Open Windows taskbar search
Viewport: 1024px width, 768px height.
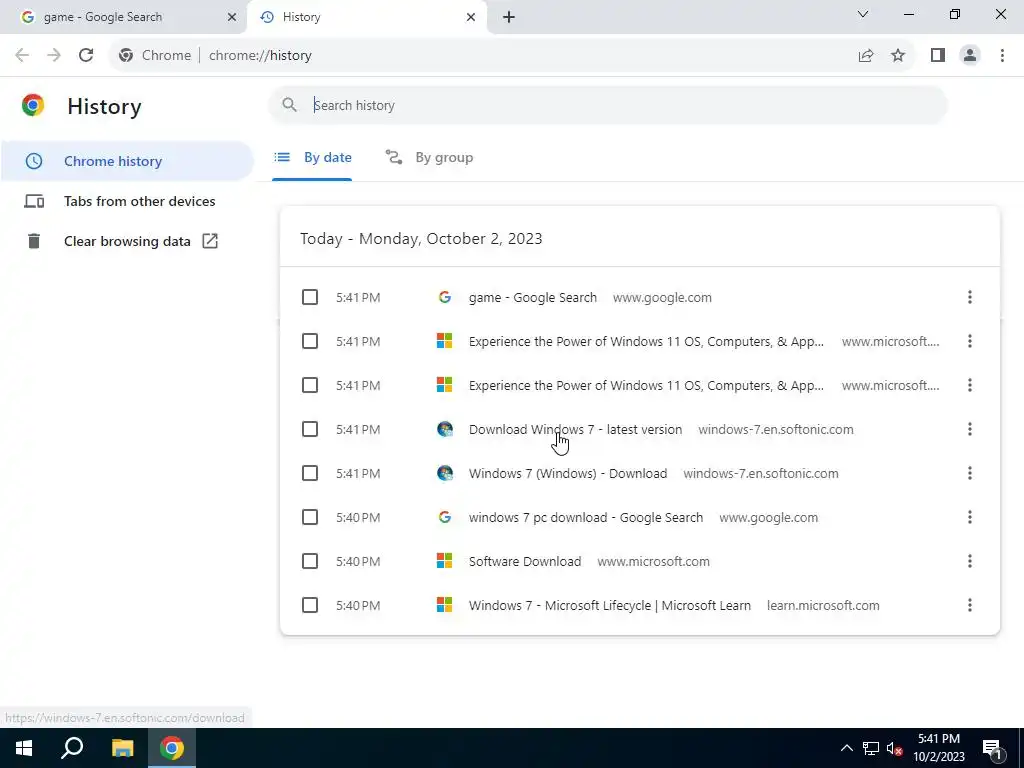point(72,748)
